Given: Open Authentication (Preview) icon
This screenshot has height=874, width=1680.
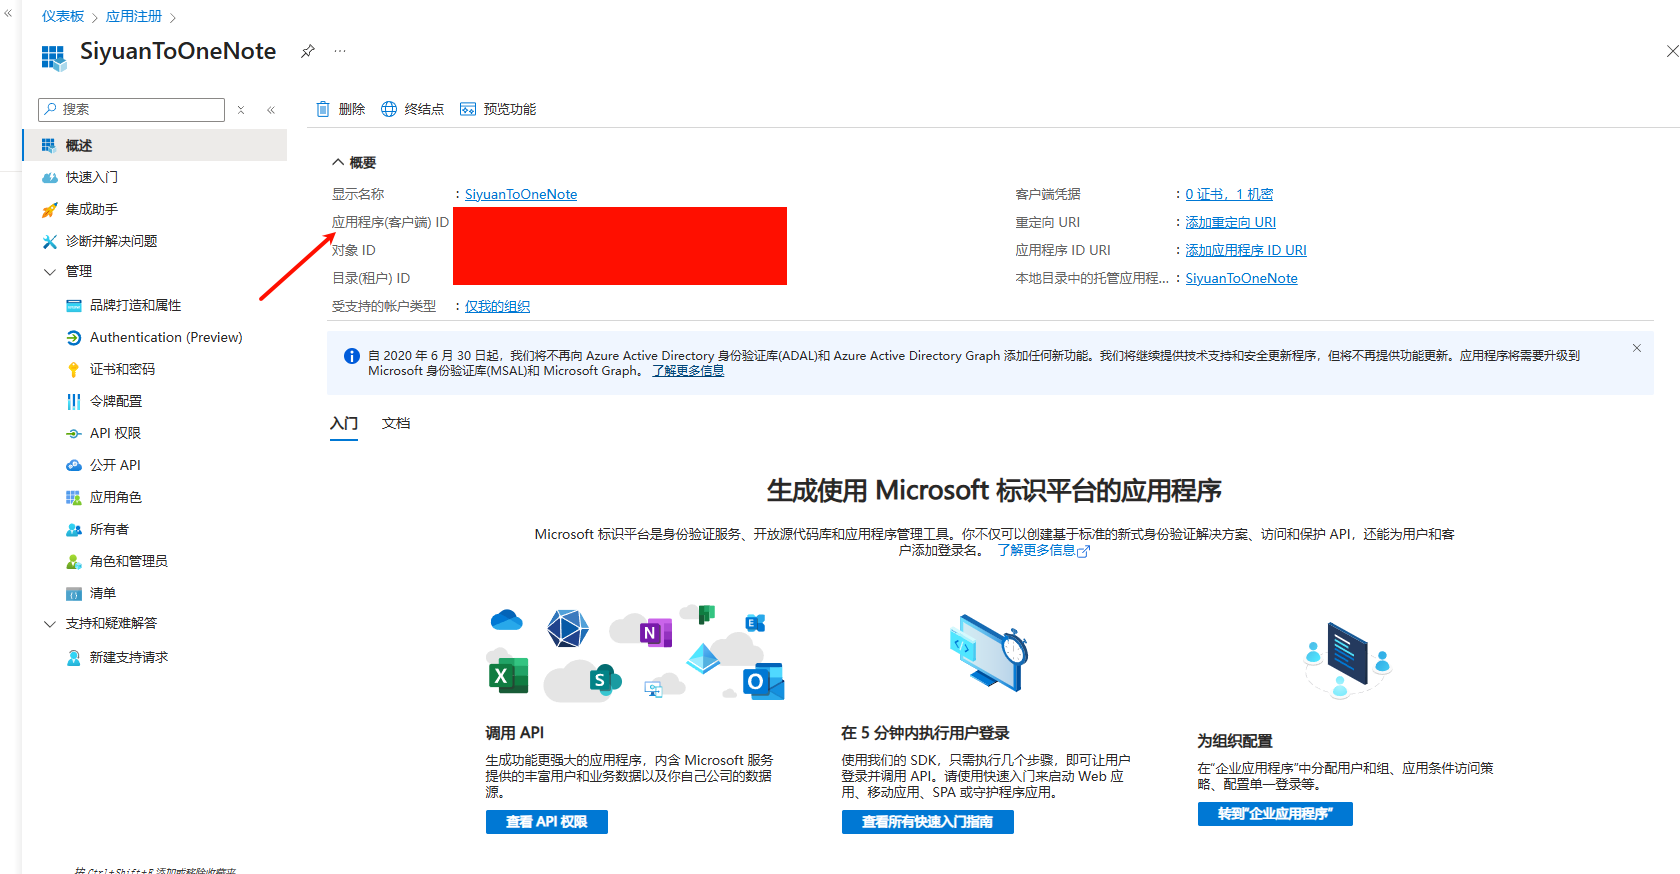Looking at the screenshot, I should click(x=73, y=337).
